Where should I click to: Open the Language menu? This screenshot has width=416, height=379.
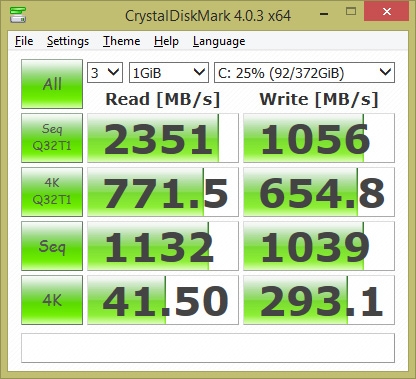[219, 41]
